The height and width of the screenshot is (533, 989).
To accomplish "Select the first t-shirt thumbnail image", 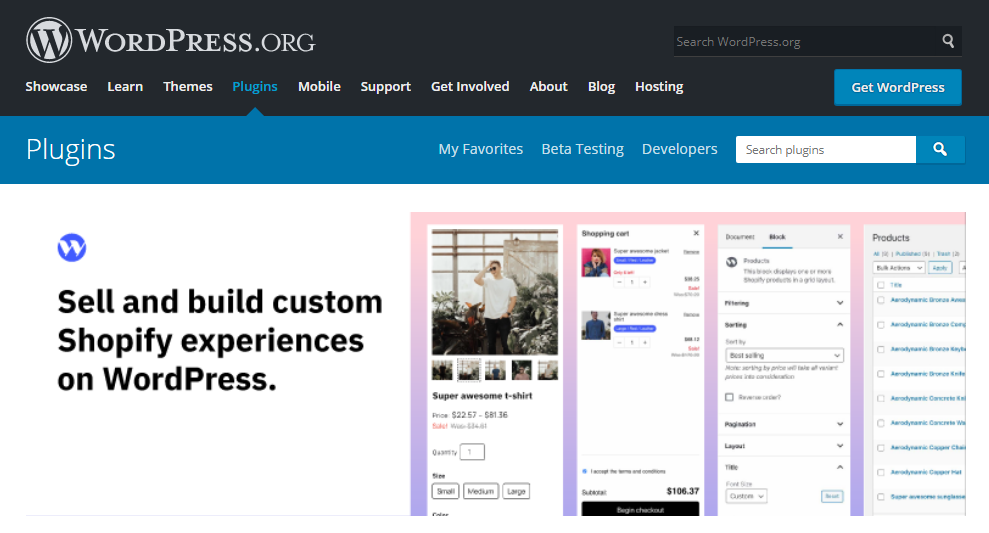I will [442, 370].
